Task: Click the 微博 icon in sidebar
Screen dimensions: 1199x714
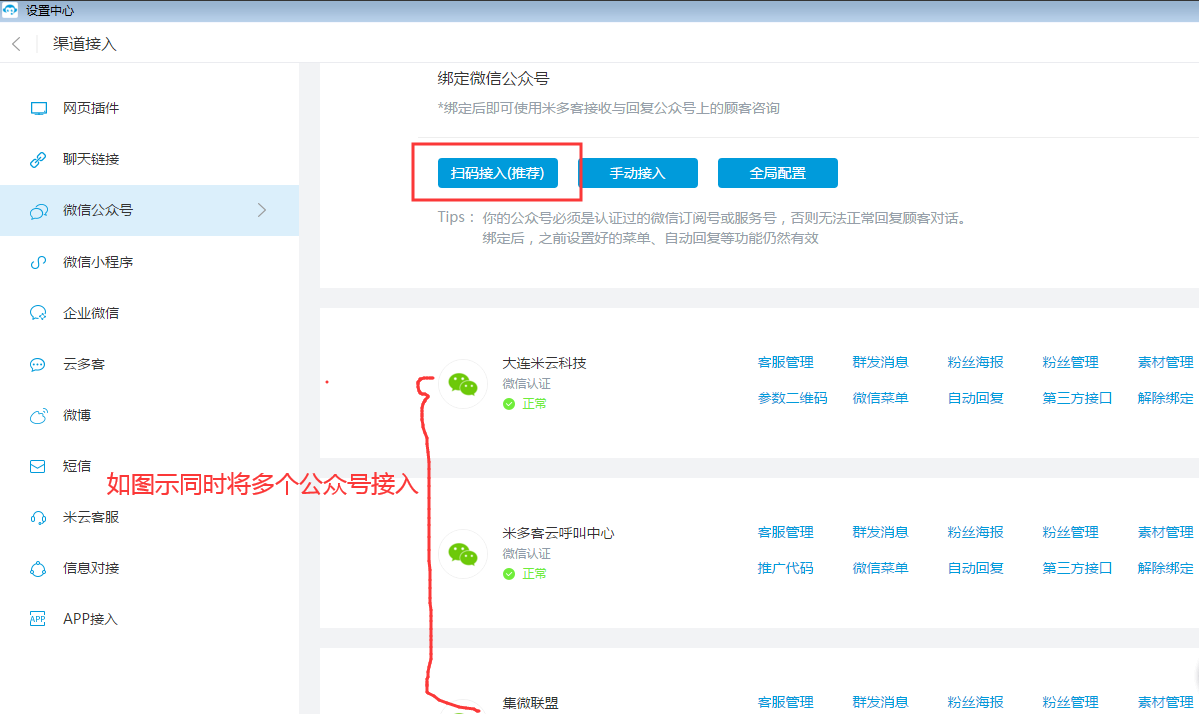Action: (39, 415)
